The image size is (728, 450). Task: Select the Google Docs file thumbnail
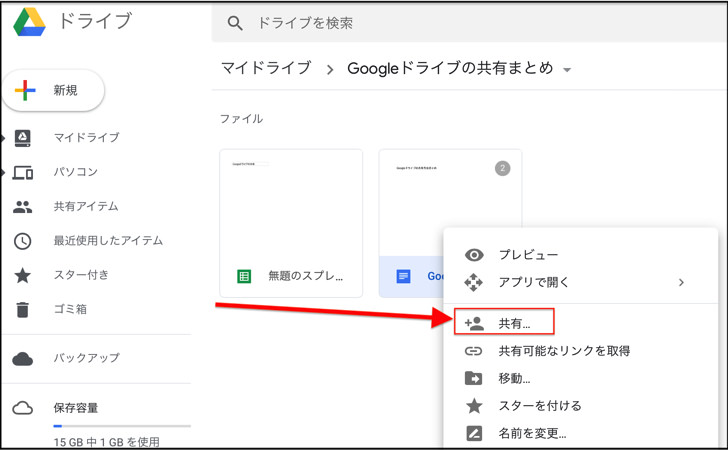click(450, 202)
